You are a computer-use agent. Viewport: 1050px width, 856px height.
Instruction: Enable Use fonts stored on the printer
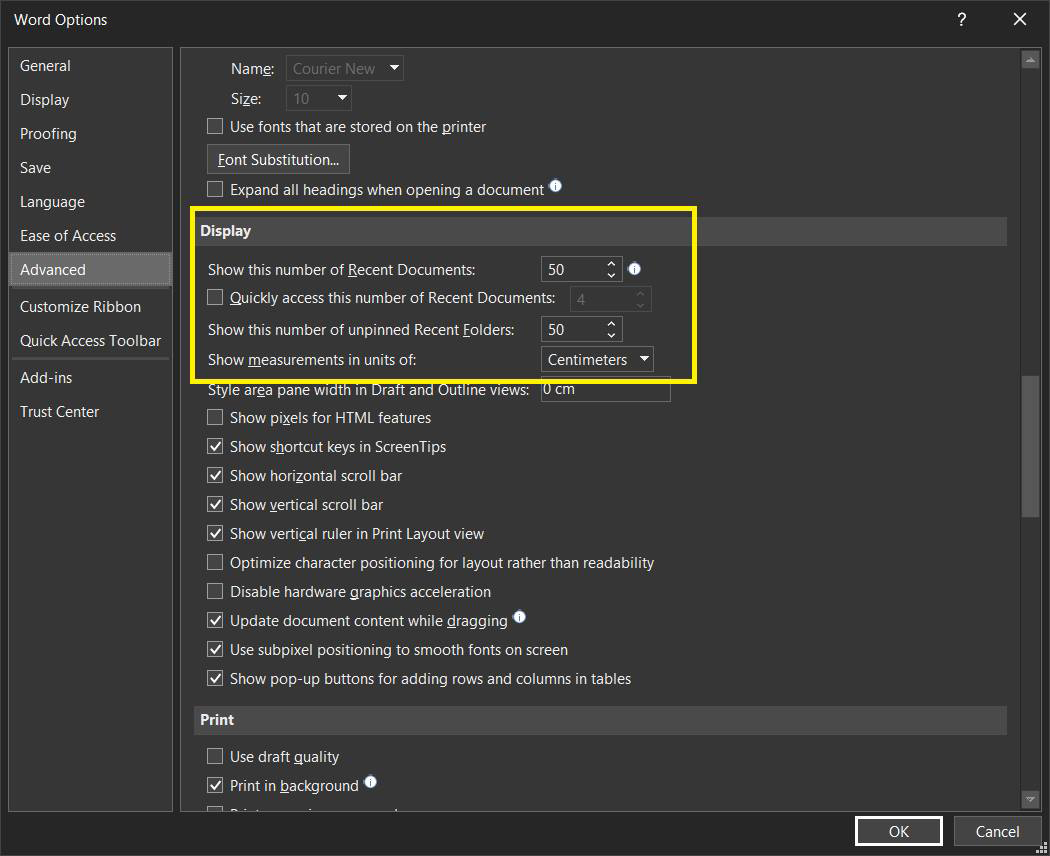215,127
